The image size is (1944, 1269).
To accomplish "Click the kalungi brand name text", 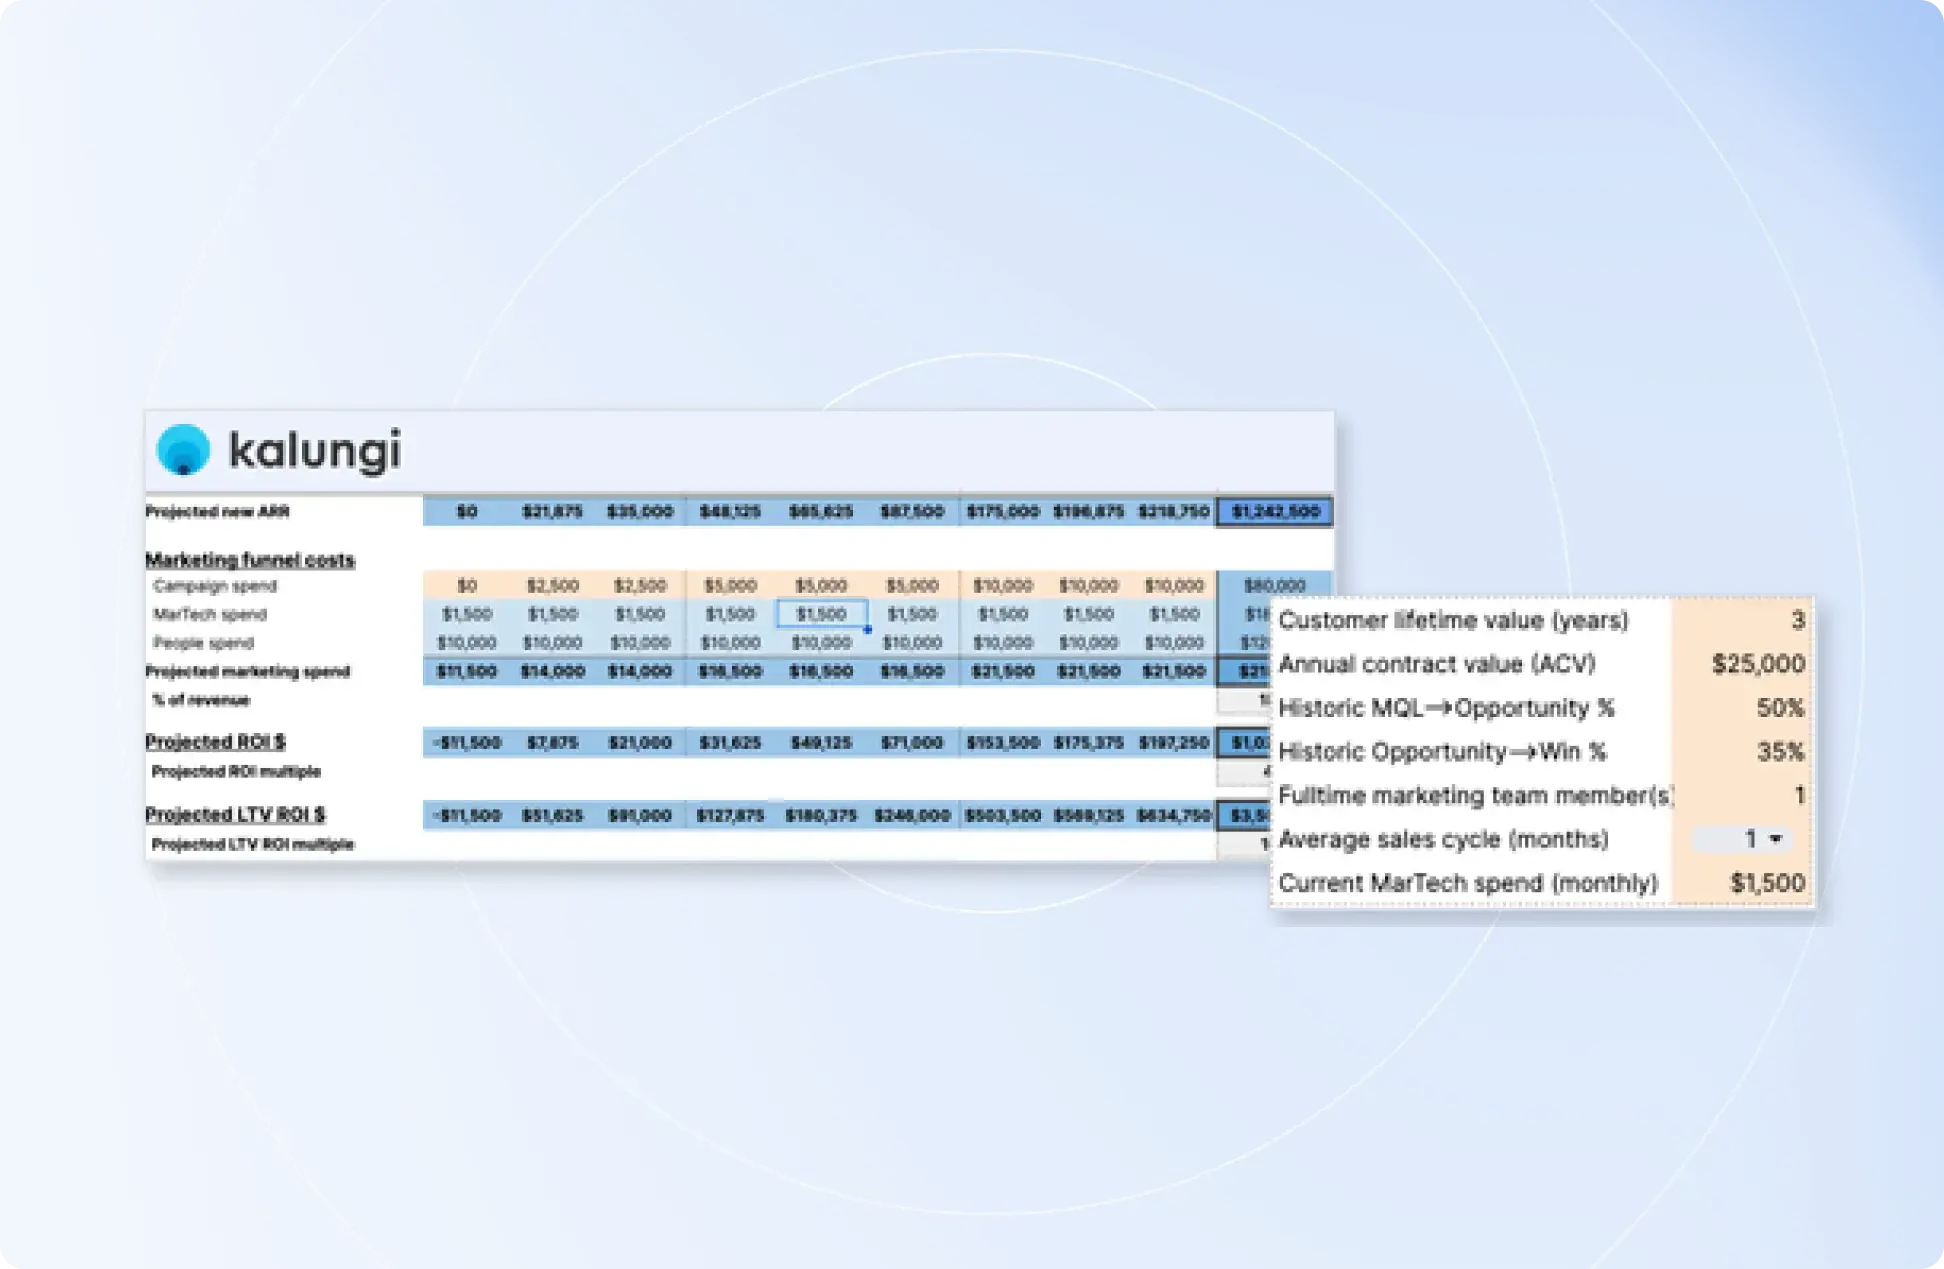I will point(314,451).
